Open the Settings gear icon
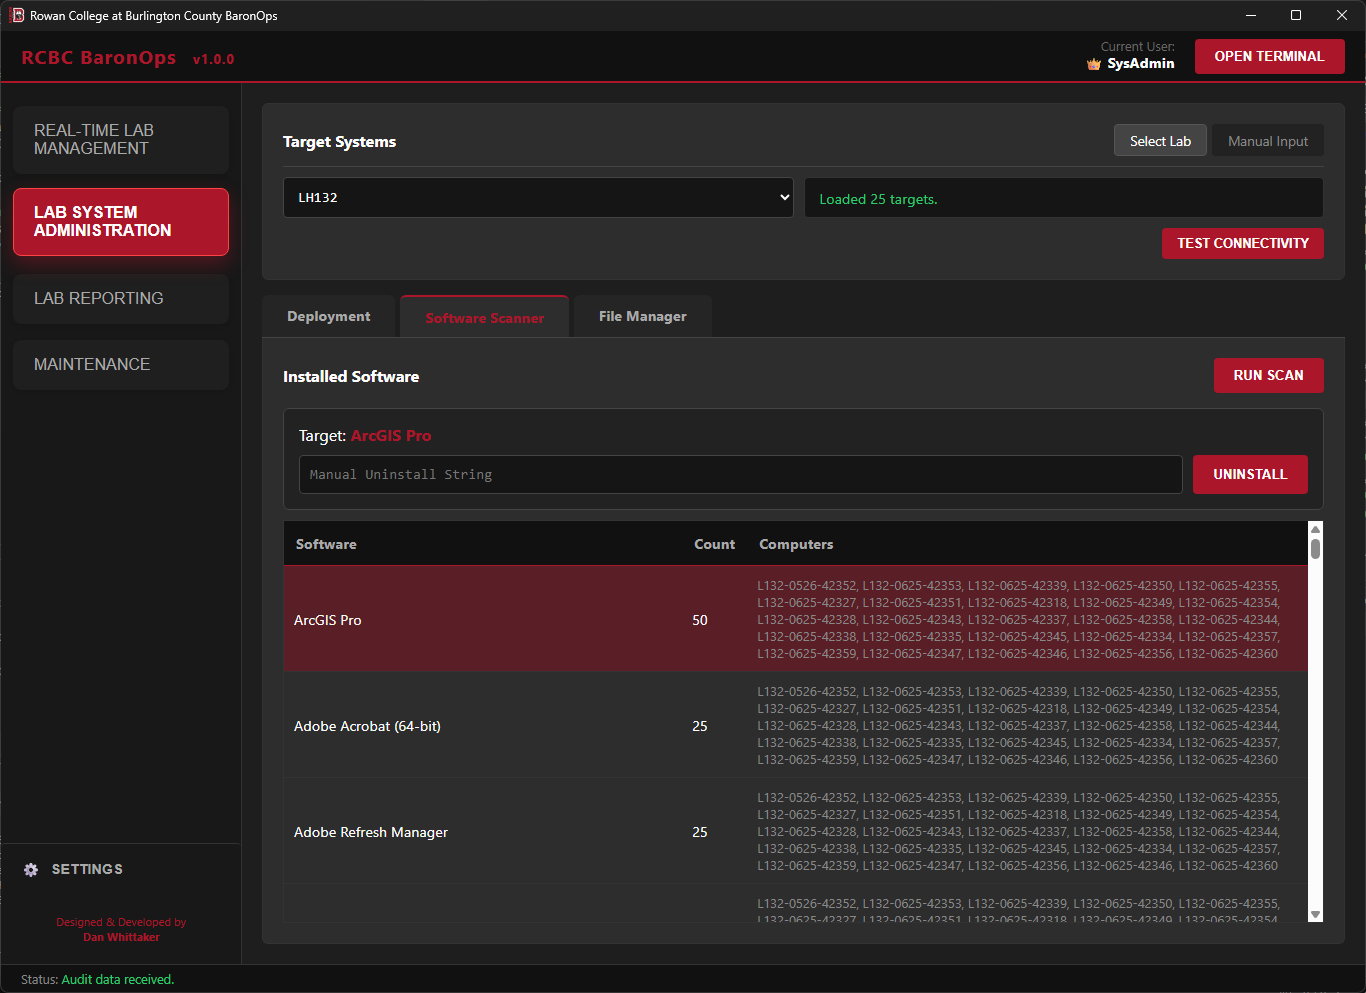1366x993 pixels. tap(31, 869)
